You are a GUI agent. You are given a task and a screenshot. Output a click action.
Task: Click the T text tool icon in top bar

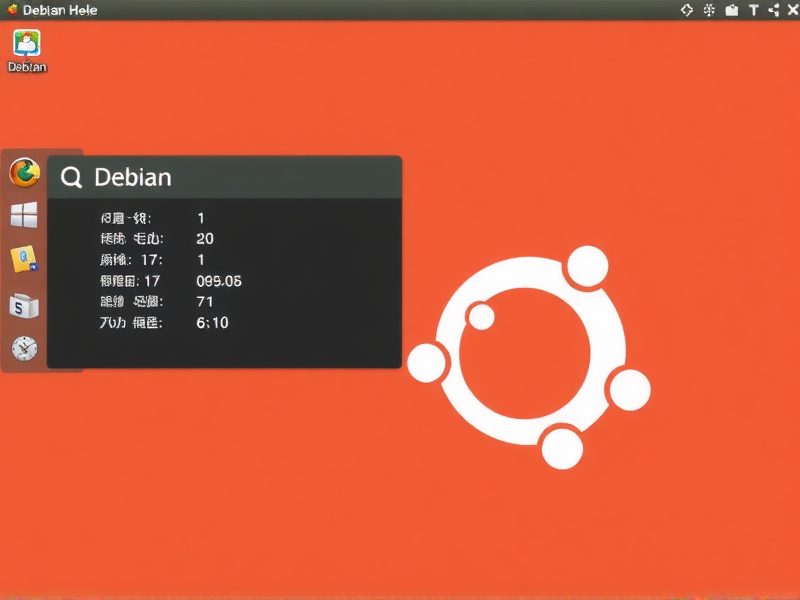752,10
